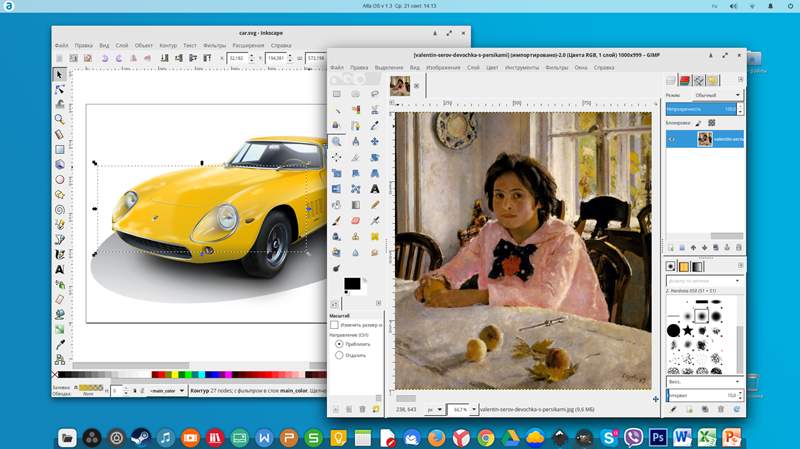Select the Ellipse tool in Inkscape
This screenshot has height=449, width=800.
pyautogui.click(x=60, y=180)
